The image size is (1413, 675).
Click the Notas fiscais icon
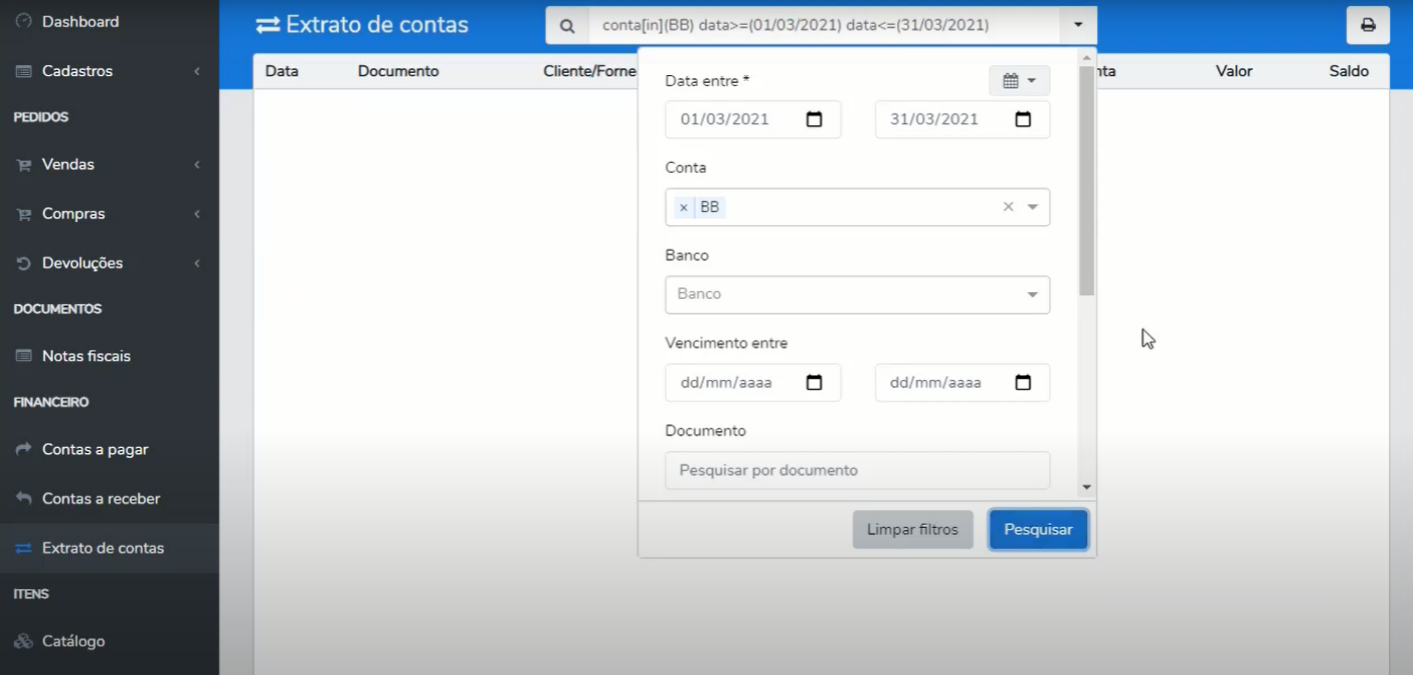pyautogui.click(x=24, y=356)
